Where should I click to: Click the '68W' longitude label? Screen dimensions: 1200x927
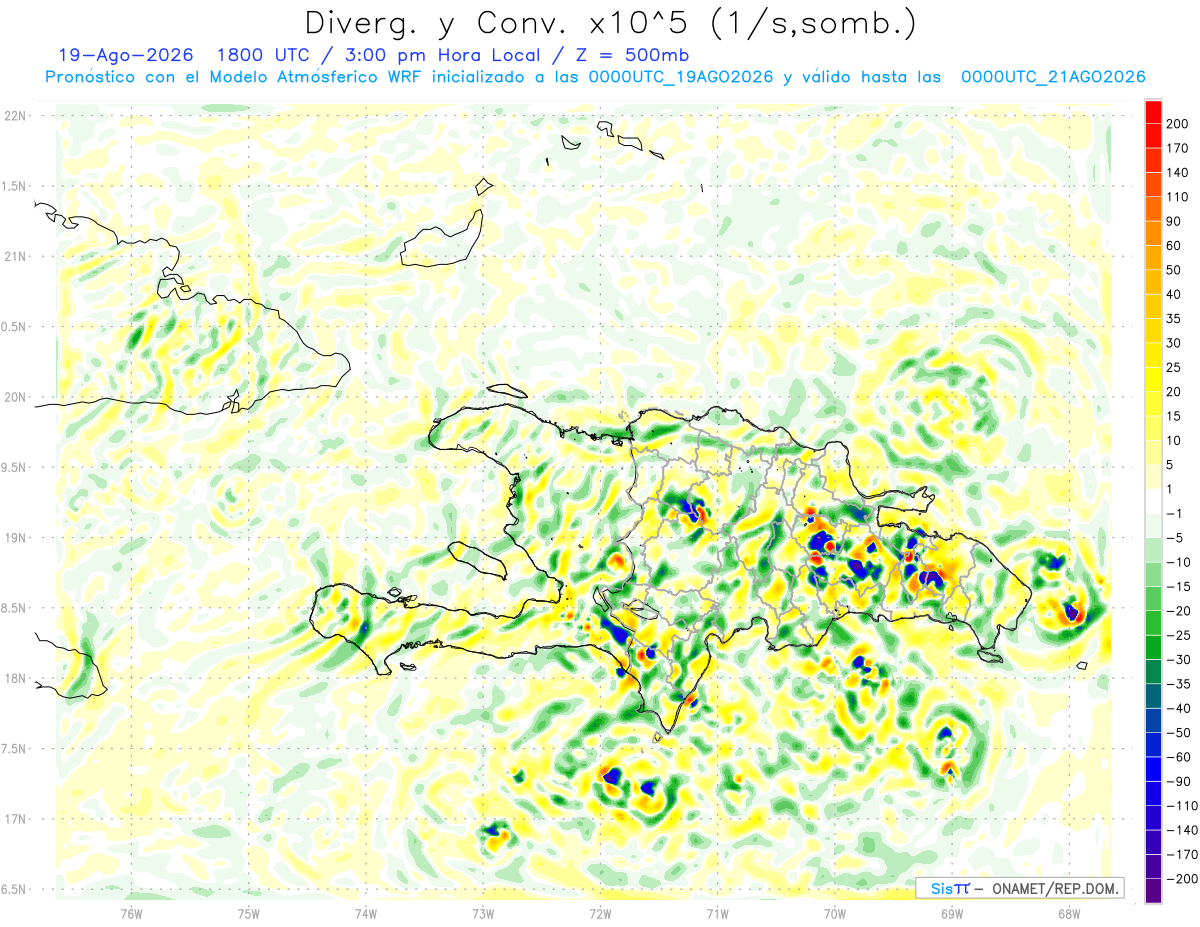1069,913
